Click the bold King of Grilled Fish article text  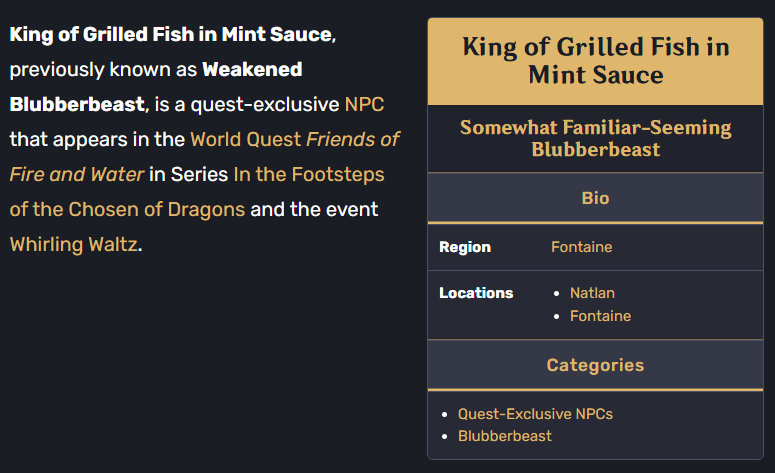pos(172,35)
